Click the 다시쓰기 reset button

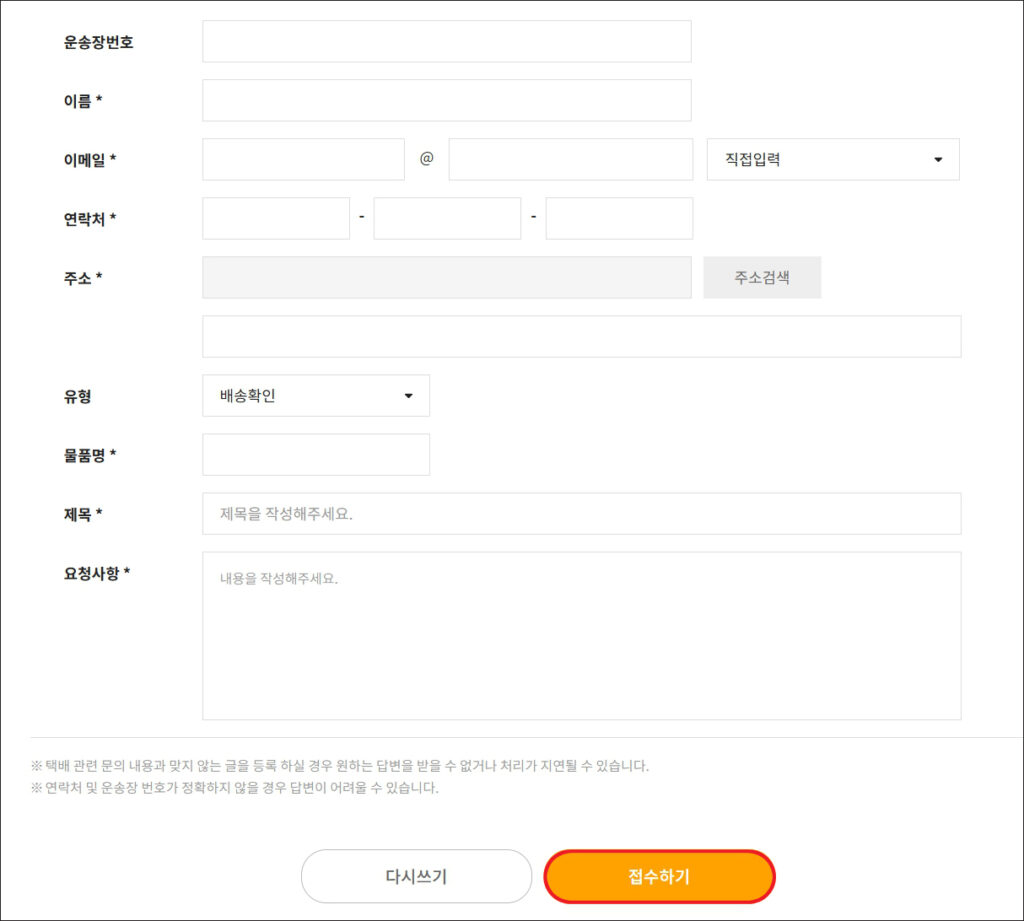click(x=417, y=876)
